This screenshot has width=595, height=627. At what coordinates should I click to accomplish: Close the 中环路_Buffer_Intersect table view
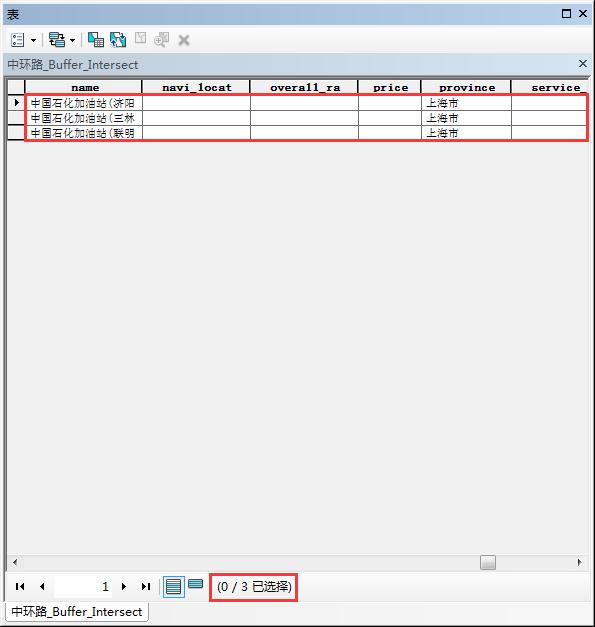click(583, 63)
